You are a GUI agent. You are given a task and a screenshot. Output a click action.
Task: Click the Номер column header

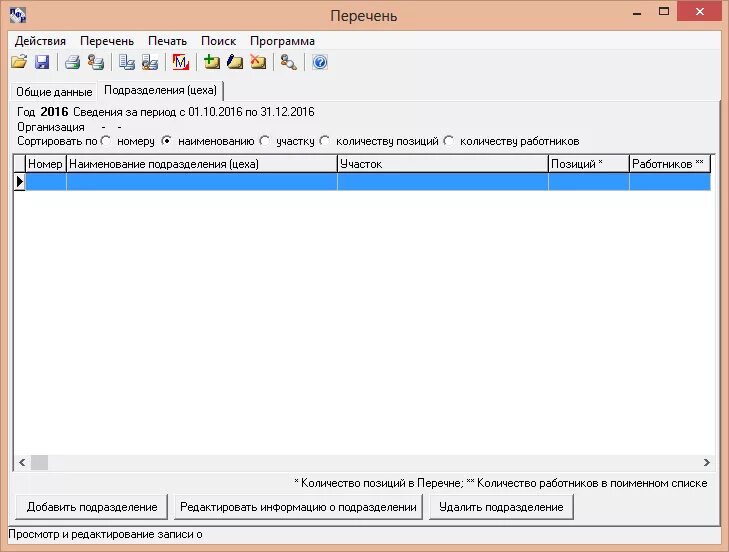tap(46, 164)
